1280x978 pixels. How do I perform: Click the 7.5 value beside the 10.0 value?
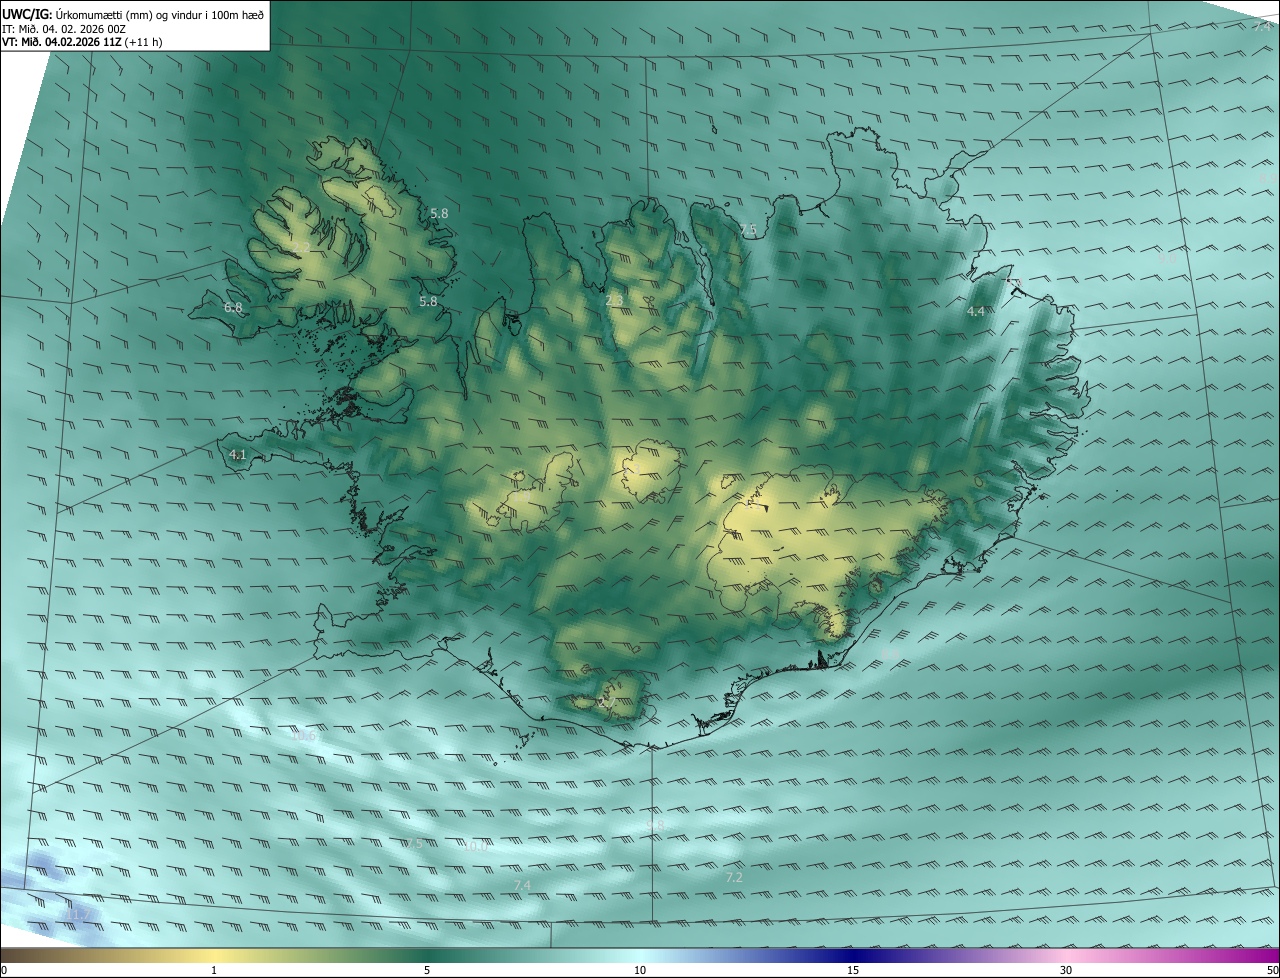pyautogui.click(x=413, y=844)
